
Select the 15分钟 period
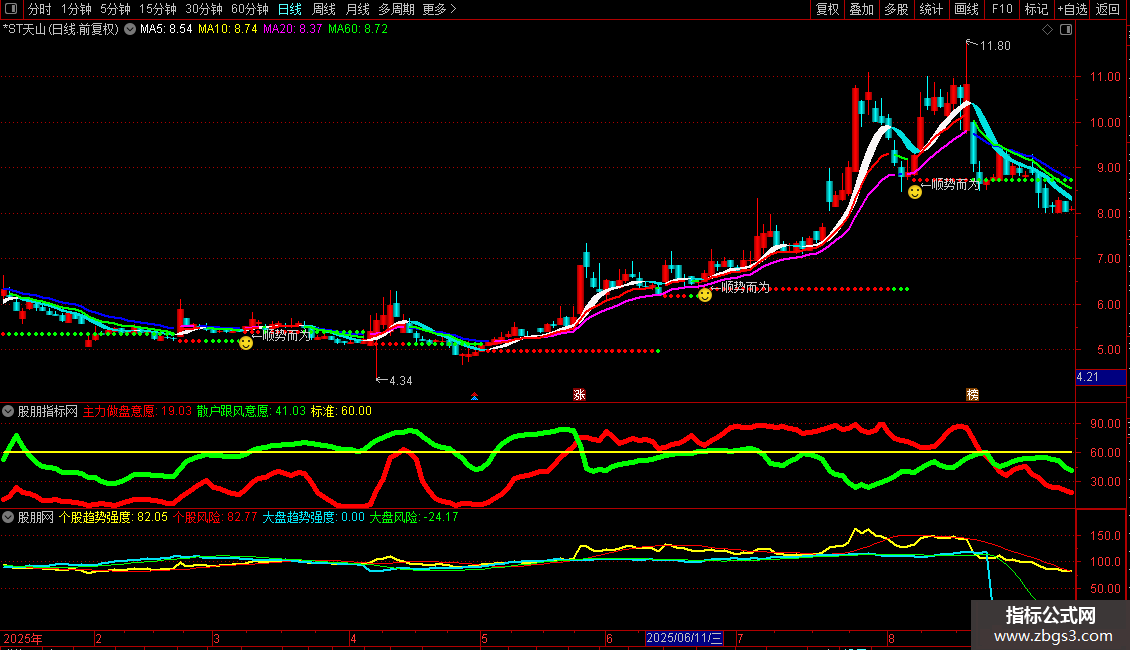158,9
